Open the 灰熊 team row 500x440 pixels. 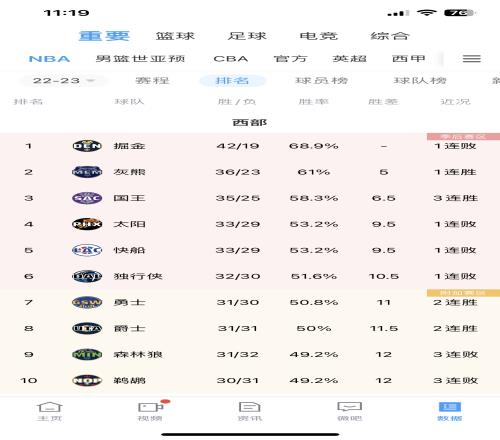[250, 172]
